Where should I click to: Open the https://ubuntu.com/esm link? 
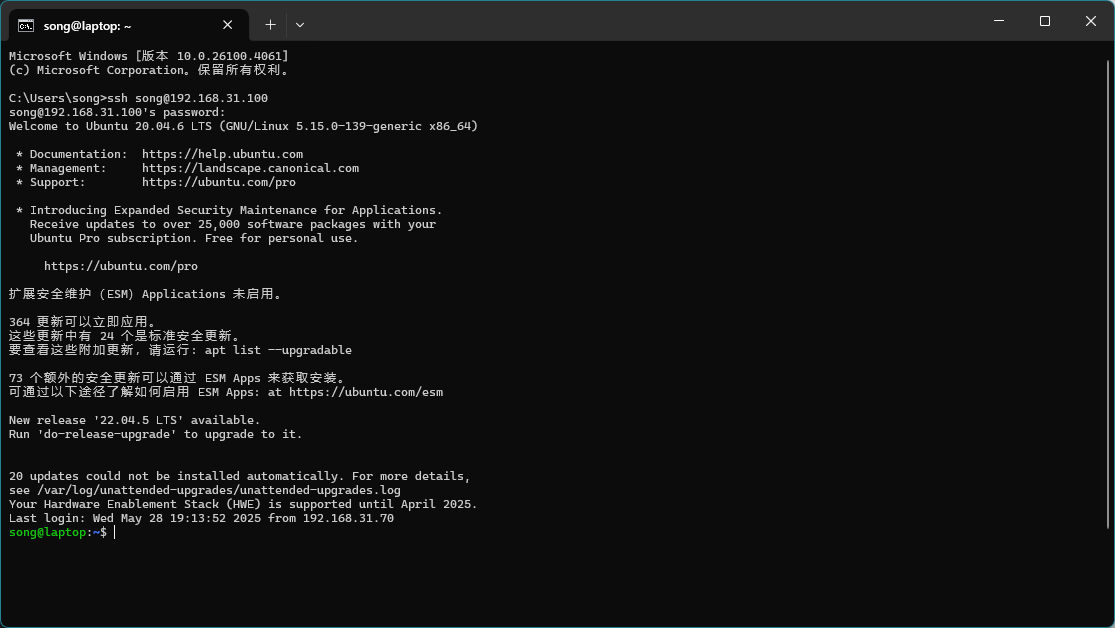pyautogui.click(x=366, y=392)
